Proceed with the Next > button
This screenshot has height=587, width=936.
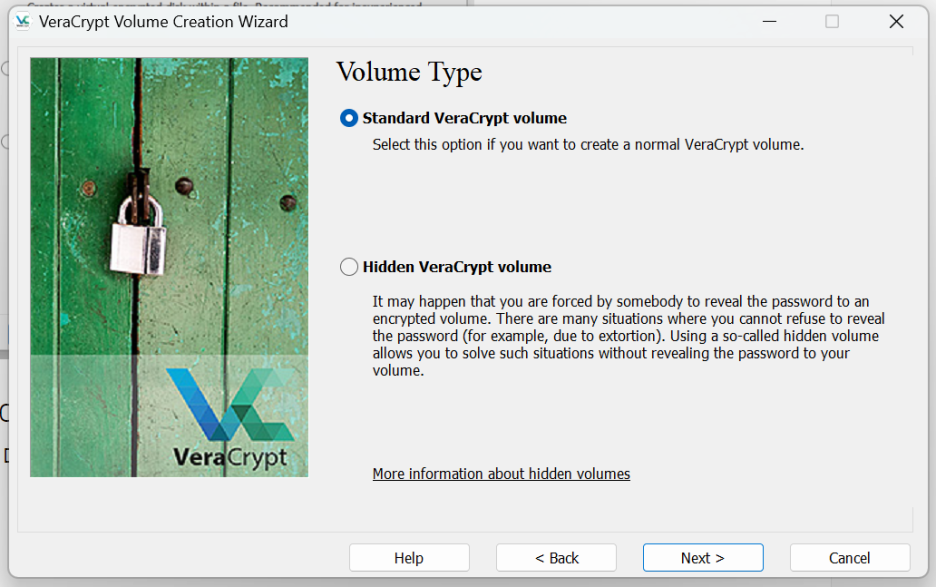click(x=703, y=558)
